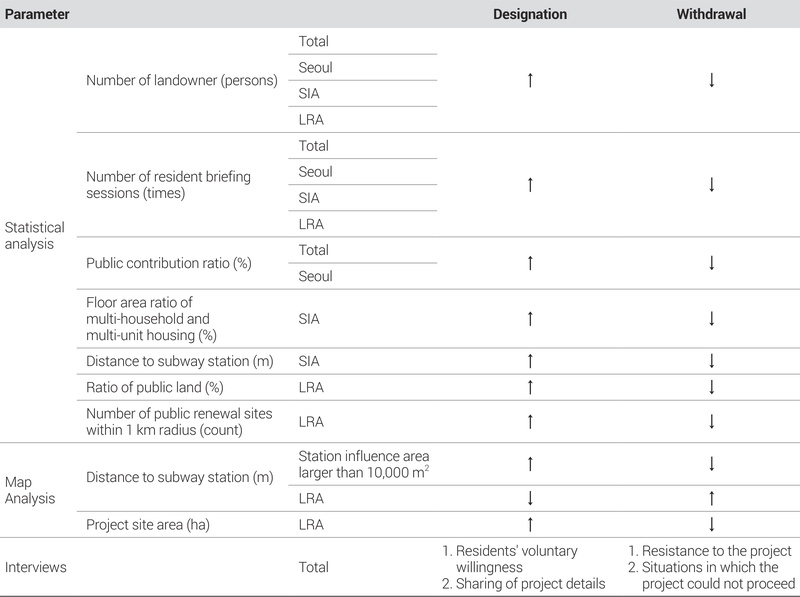Click the Designation up arrow for Floor area ratio row
800x597 pixels.
530,318
